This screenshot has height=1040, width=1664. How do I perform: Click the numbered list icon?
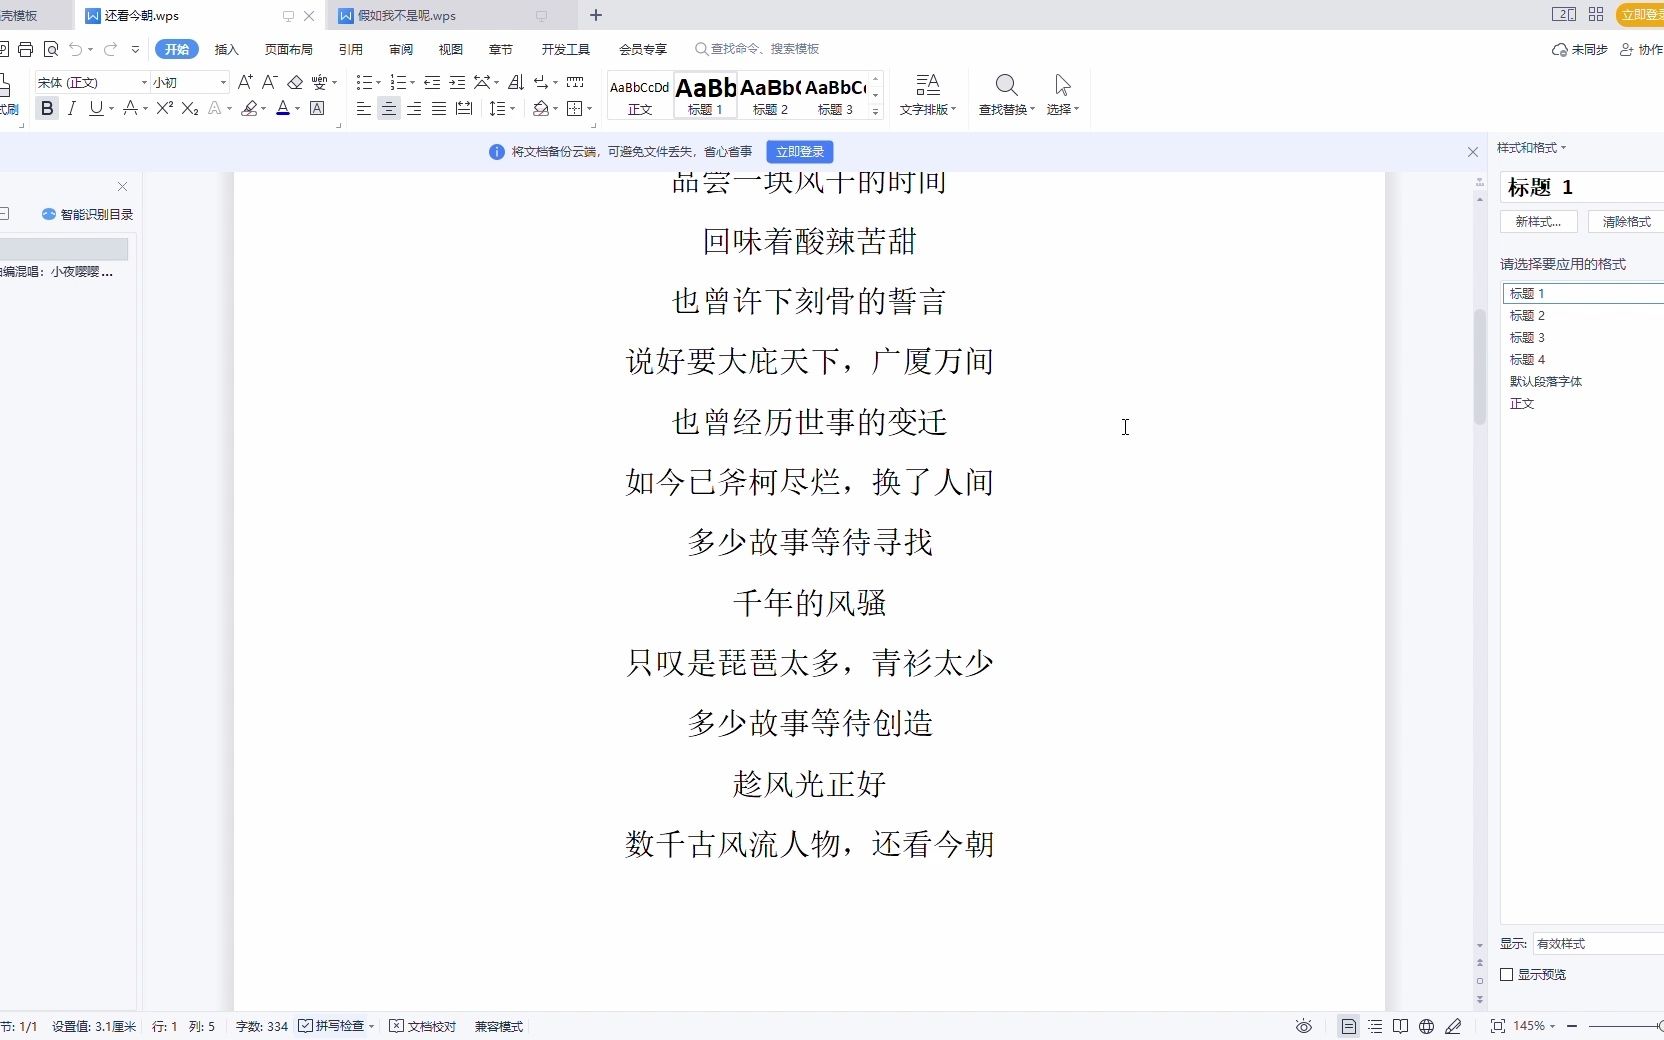398,82
